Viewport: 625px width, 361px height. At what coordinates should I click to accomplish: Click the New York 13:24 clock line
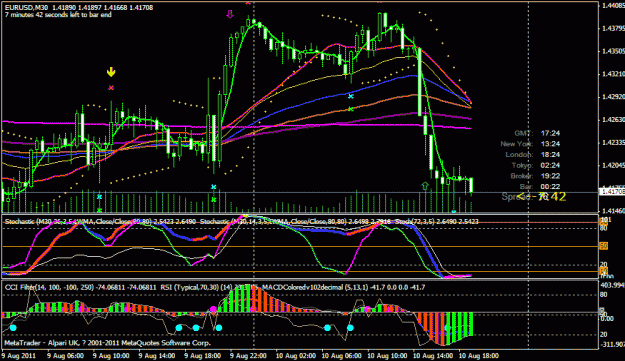(531, 144)
